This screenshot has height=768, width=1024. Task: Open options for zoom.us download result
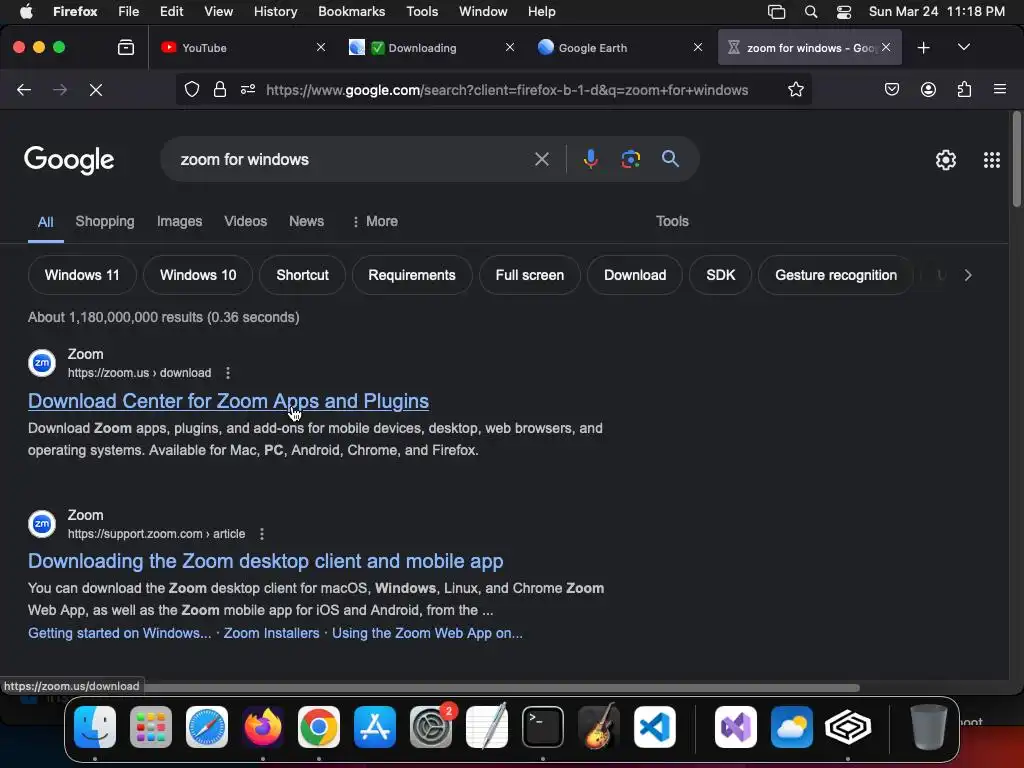228,373
